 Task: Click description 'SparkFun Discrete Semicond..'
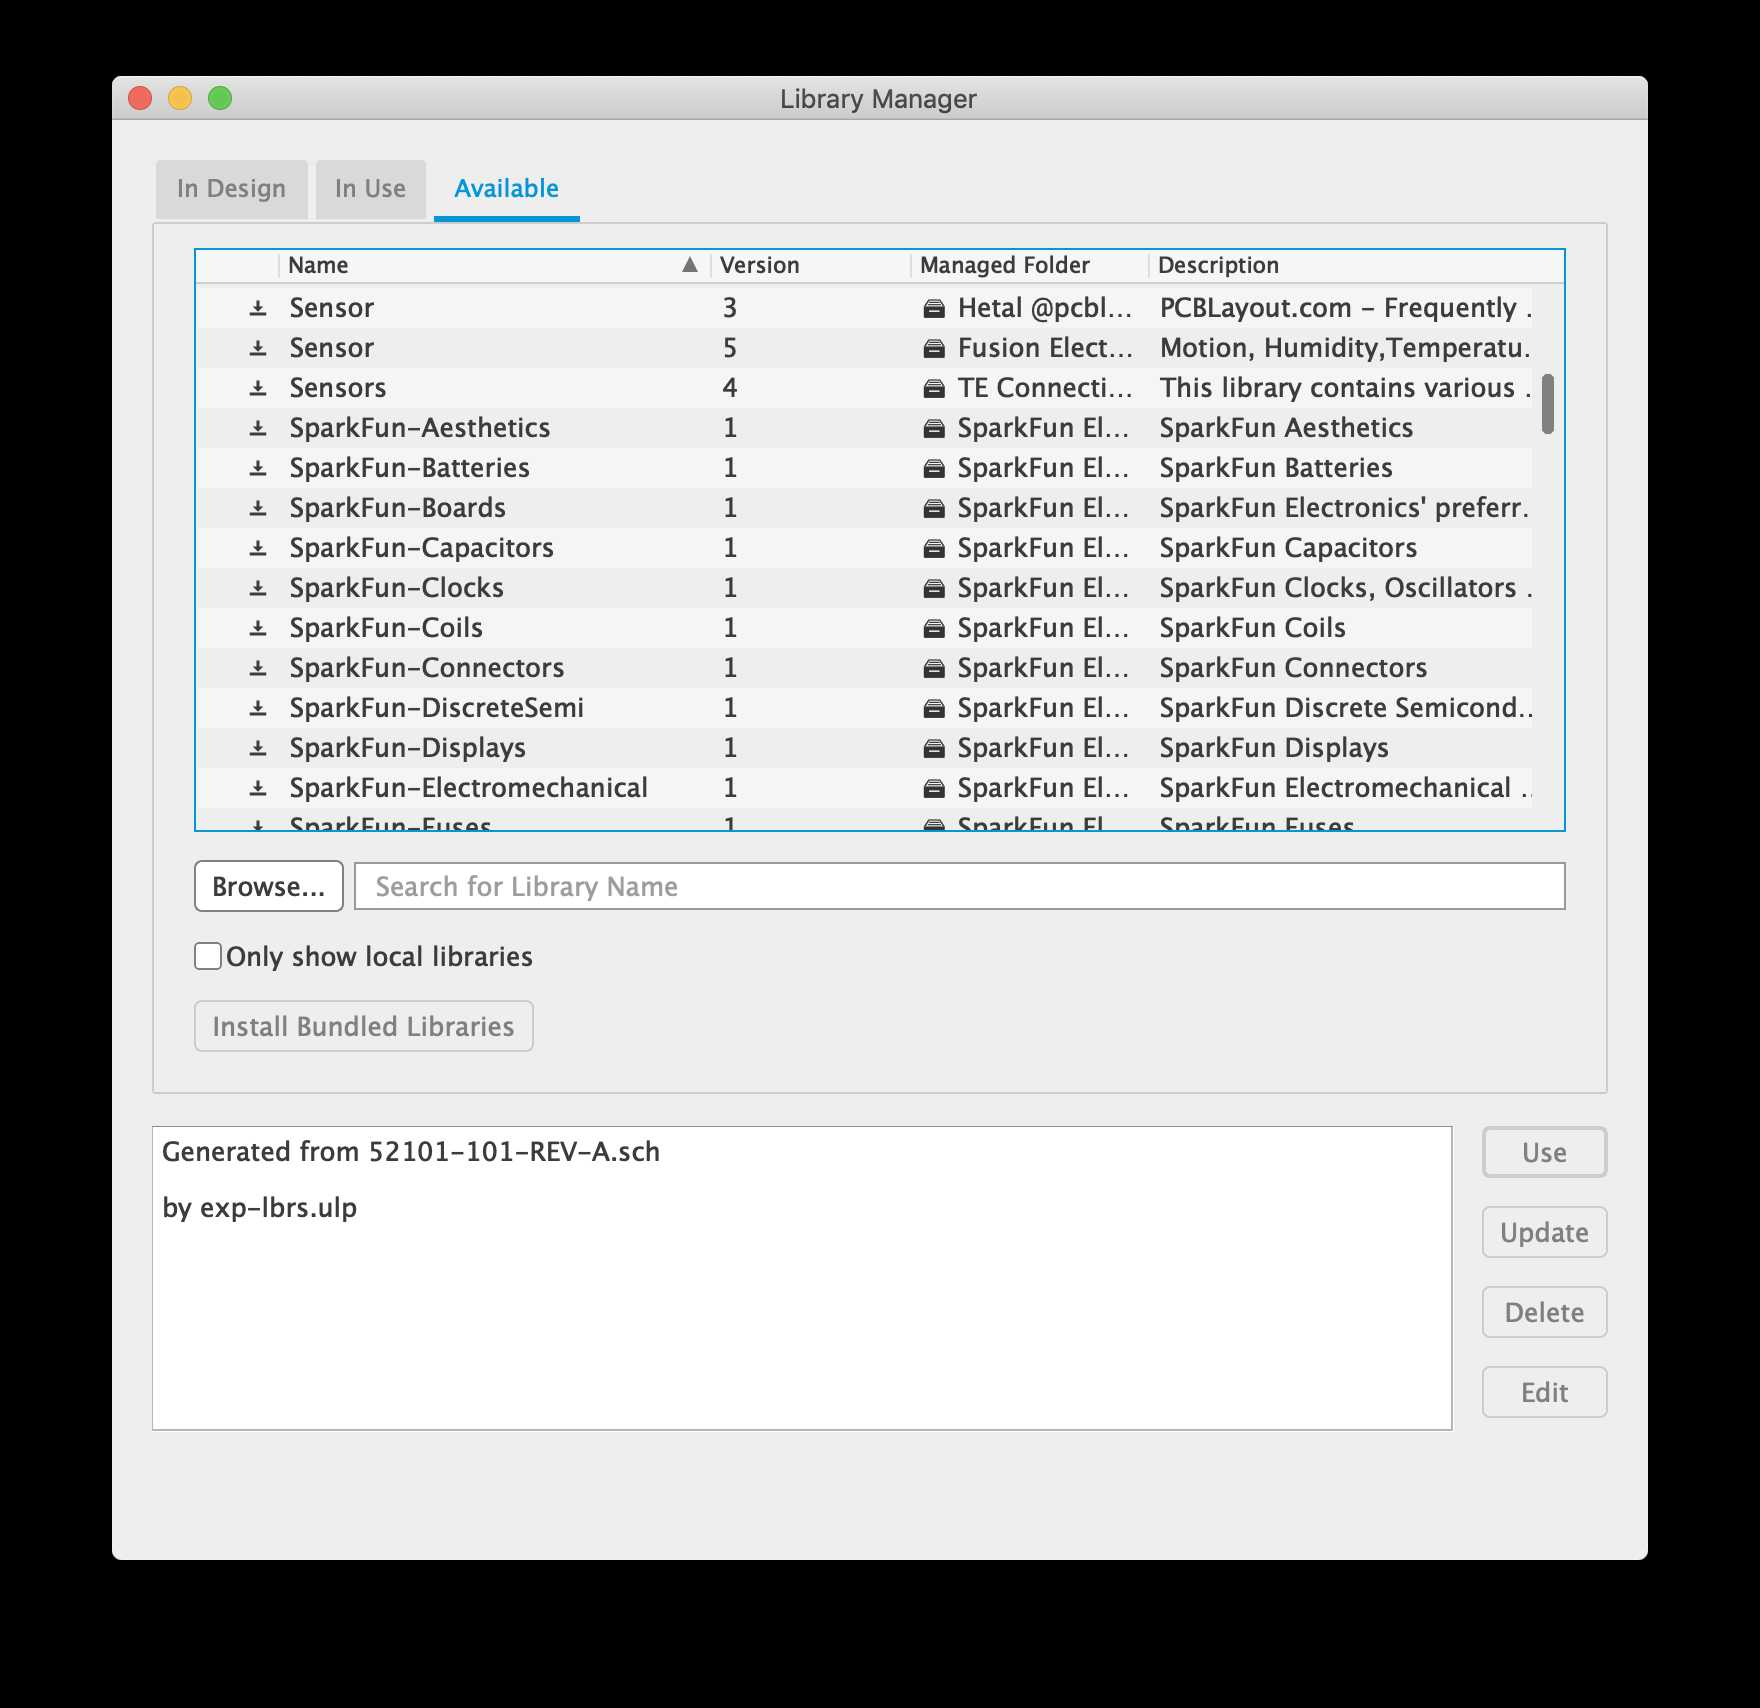click(1346, 708)
